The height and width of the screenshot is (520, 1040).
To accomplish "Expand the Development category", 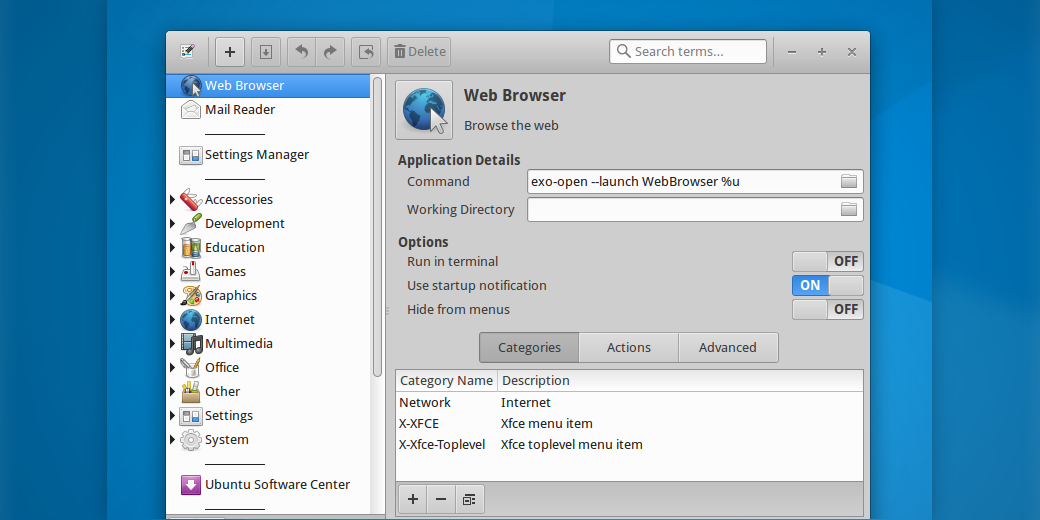I will (172, 224).
